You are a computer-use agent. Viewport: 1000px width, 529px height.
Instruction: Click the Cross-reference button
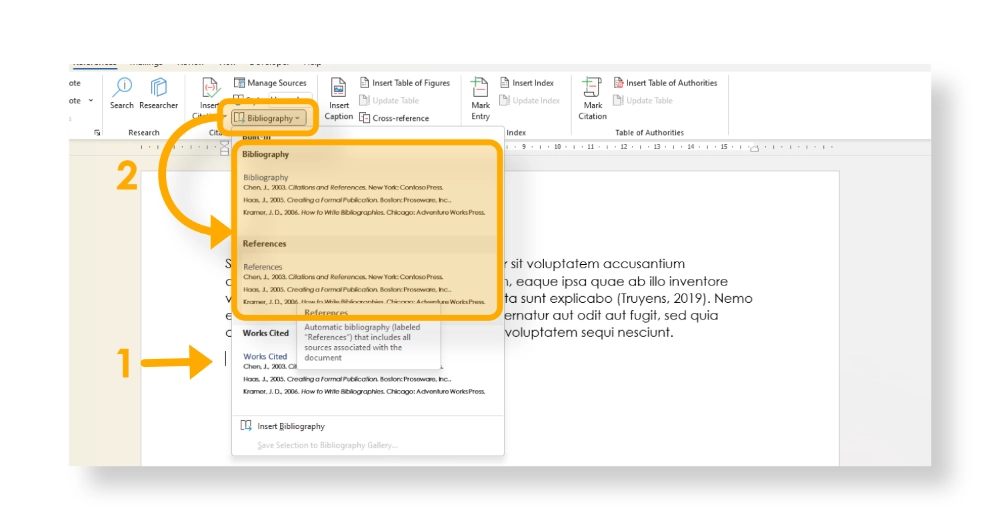pyautogui.click(x=400, y=118)
